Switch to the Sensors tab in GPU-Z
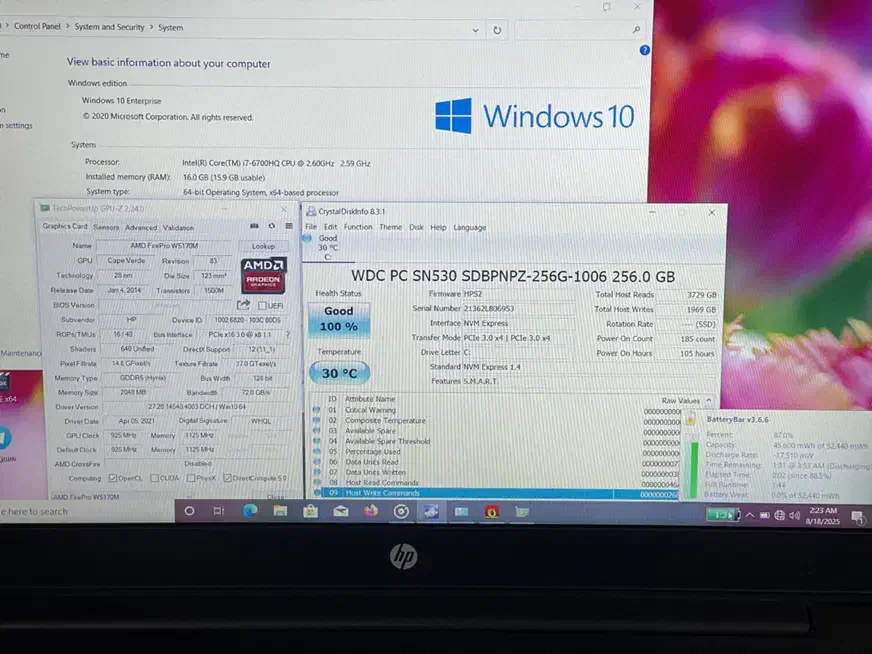 (x=106, y=227)
